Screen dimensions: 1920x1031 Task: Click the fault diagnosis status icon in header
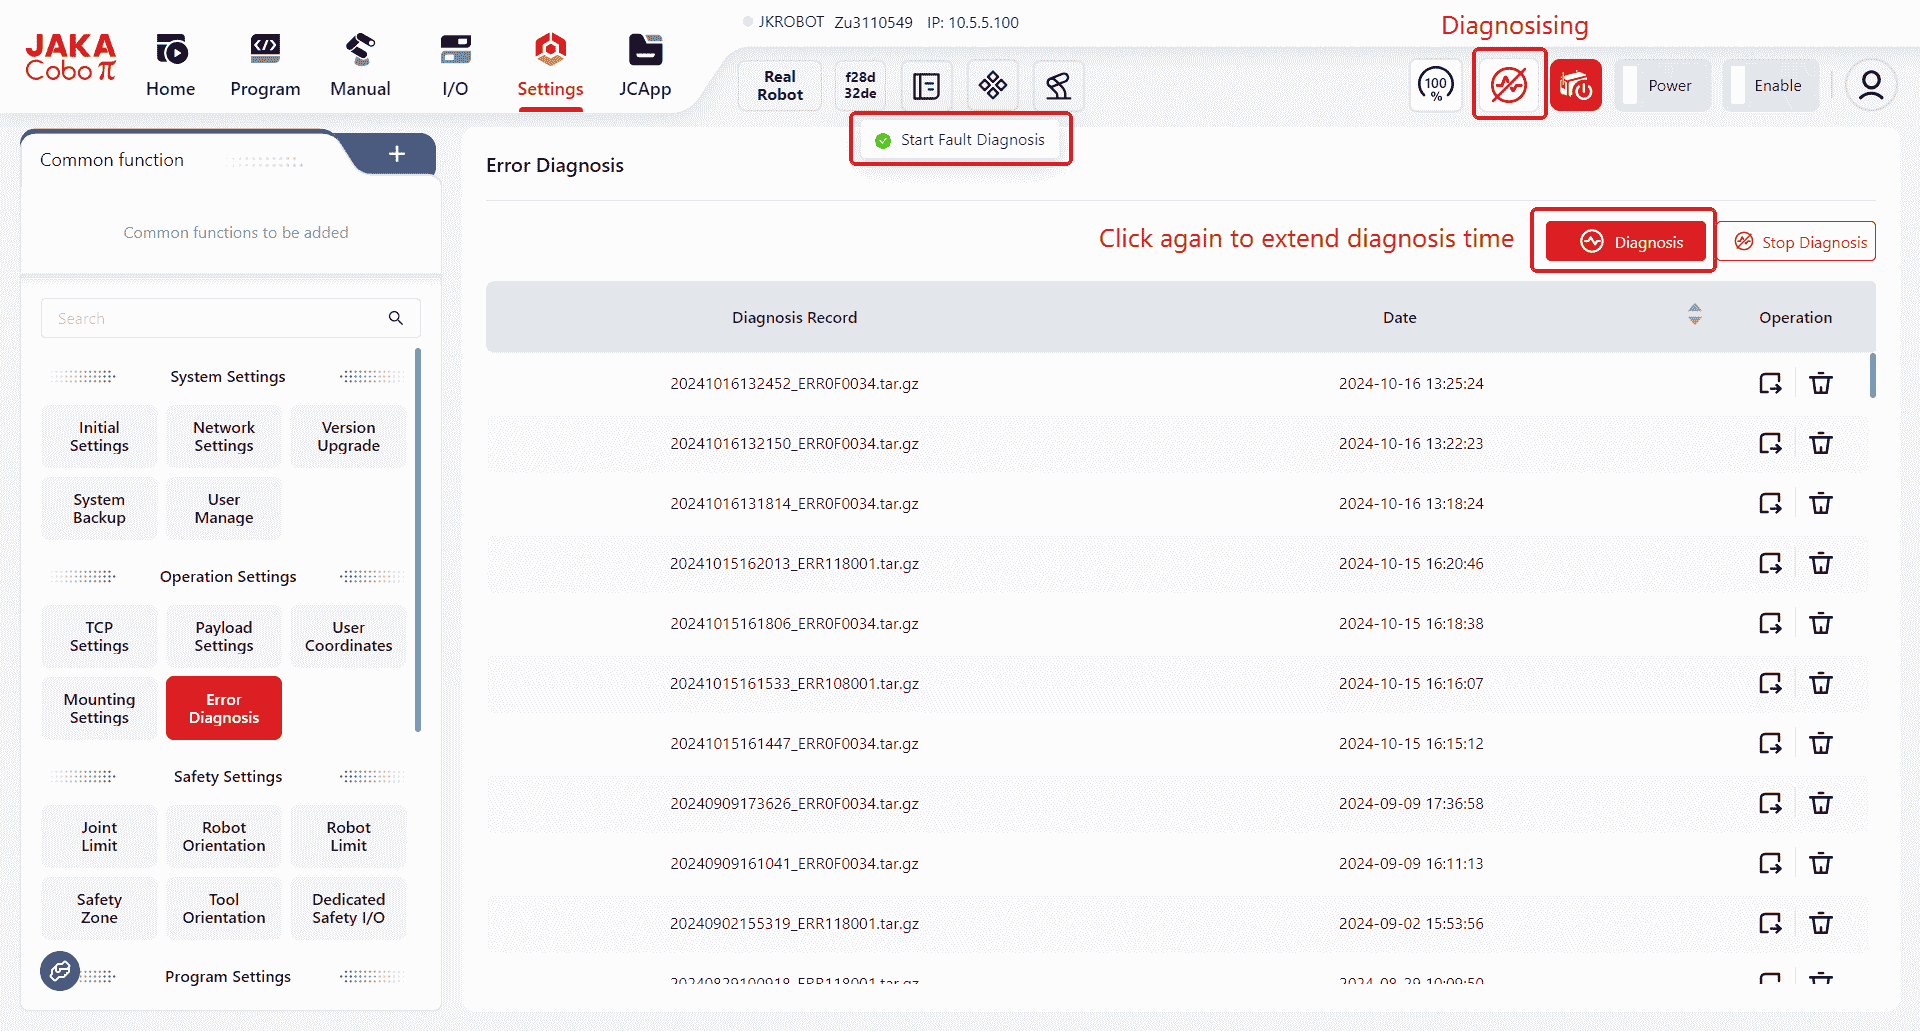tap(1509, 85)
